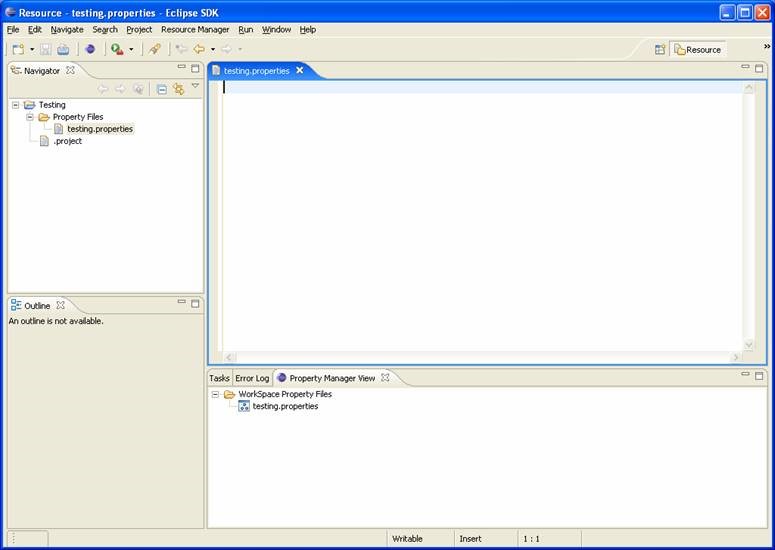Click the Navigator Back arrow icon
This screenshot has width=775, height=550.
[x=103, y=89]
